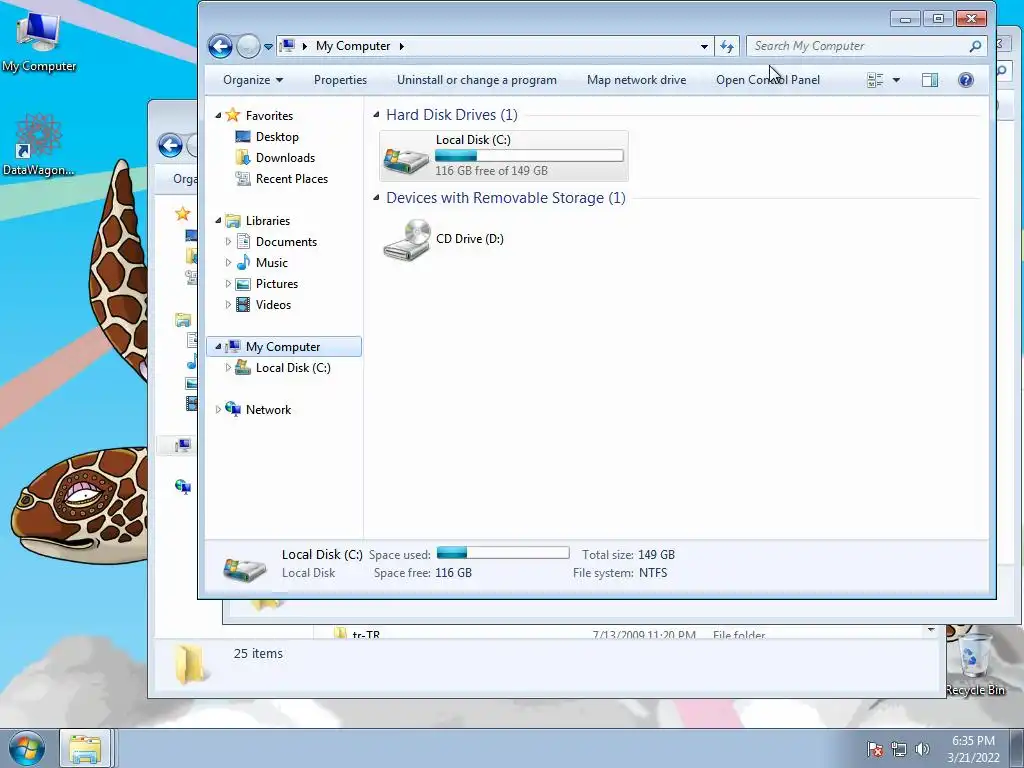Click the Hard Disk Drives (1) header

(452, 115)
